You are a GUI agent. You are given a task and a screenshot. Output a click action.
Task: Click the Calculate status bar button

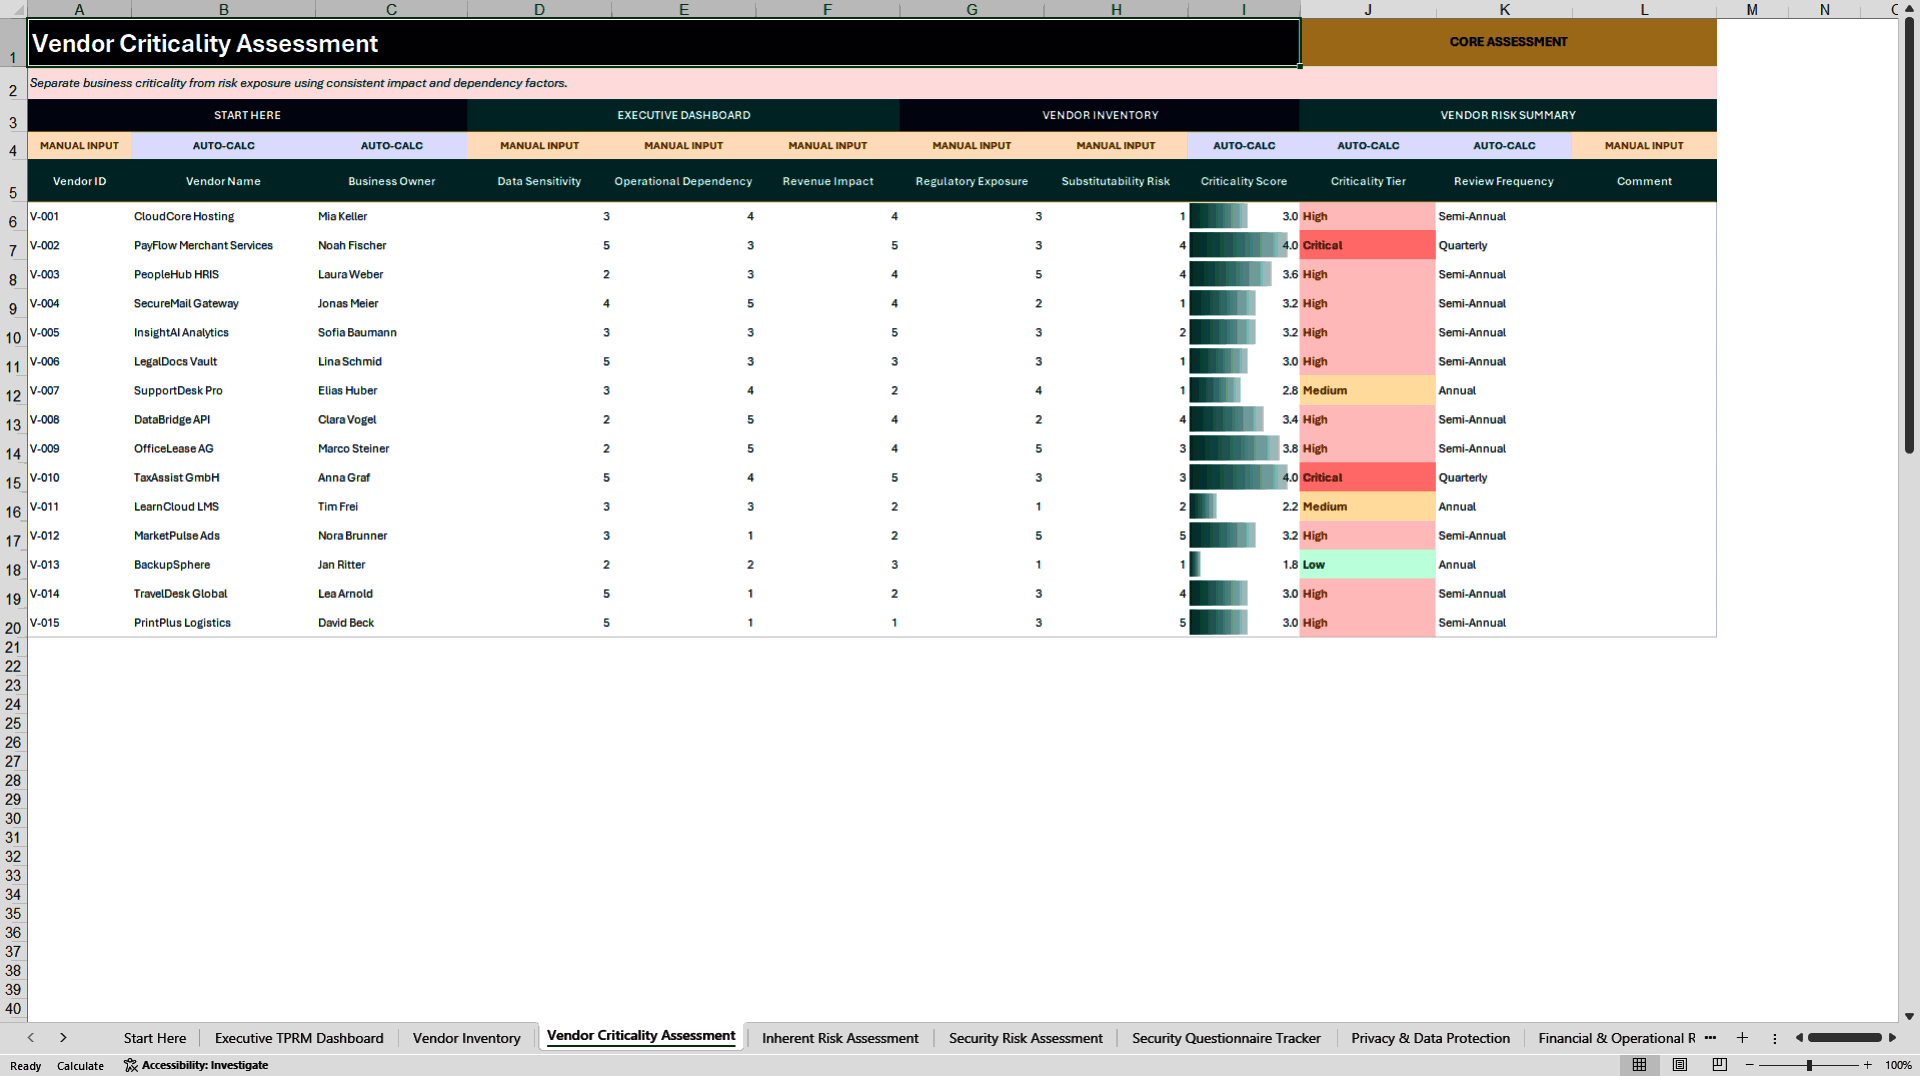click(80, 1066)
